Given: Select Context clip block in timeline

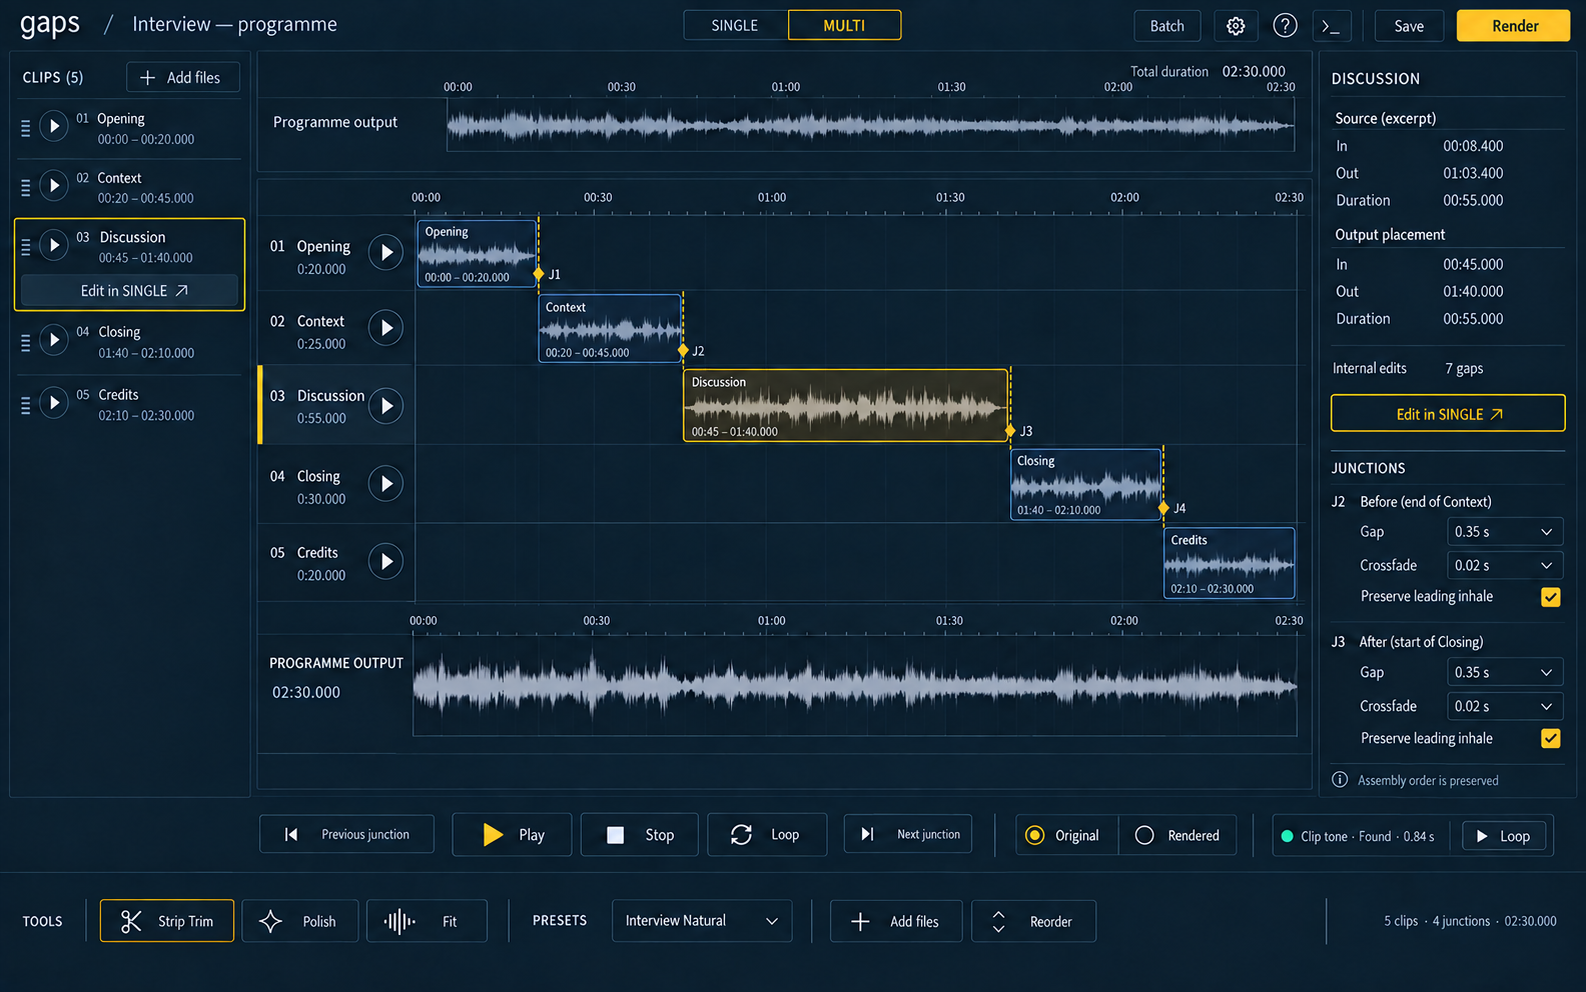Looking at the screenshot, I should (x=610, y=328).
